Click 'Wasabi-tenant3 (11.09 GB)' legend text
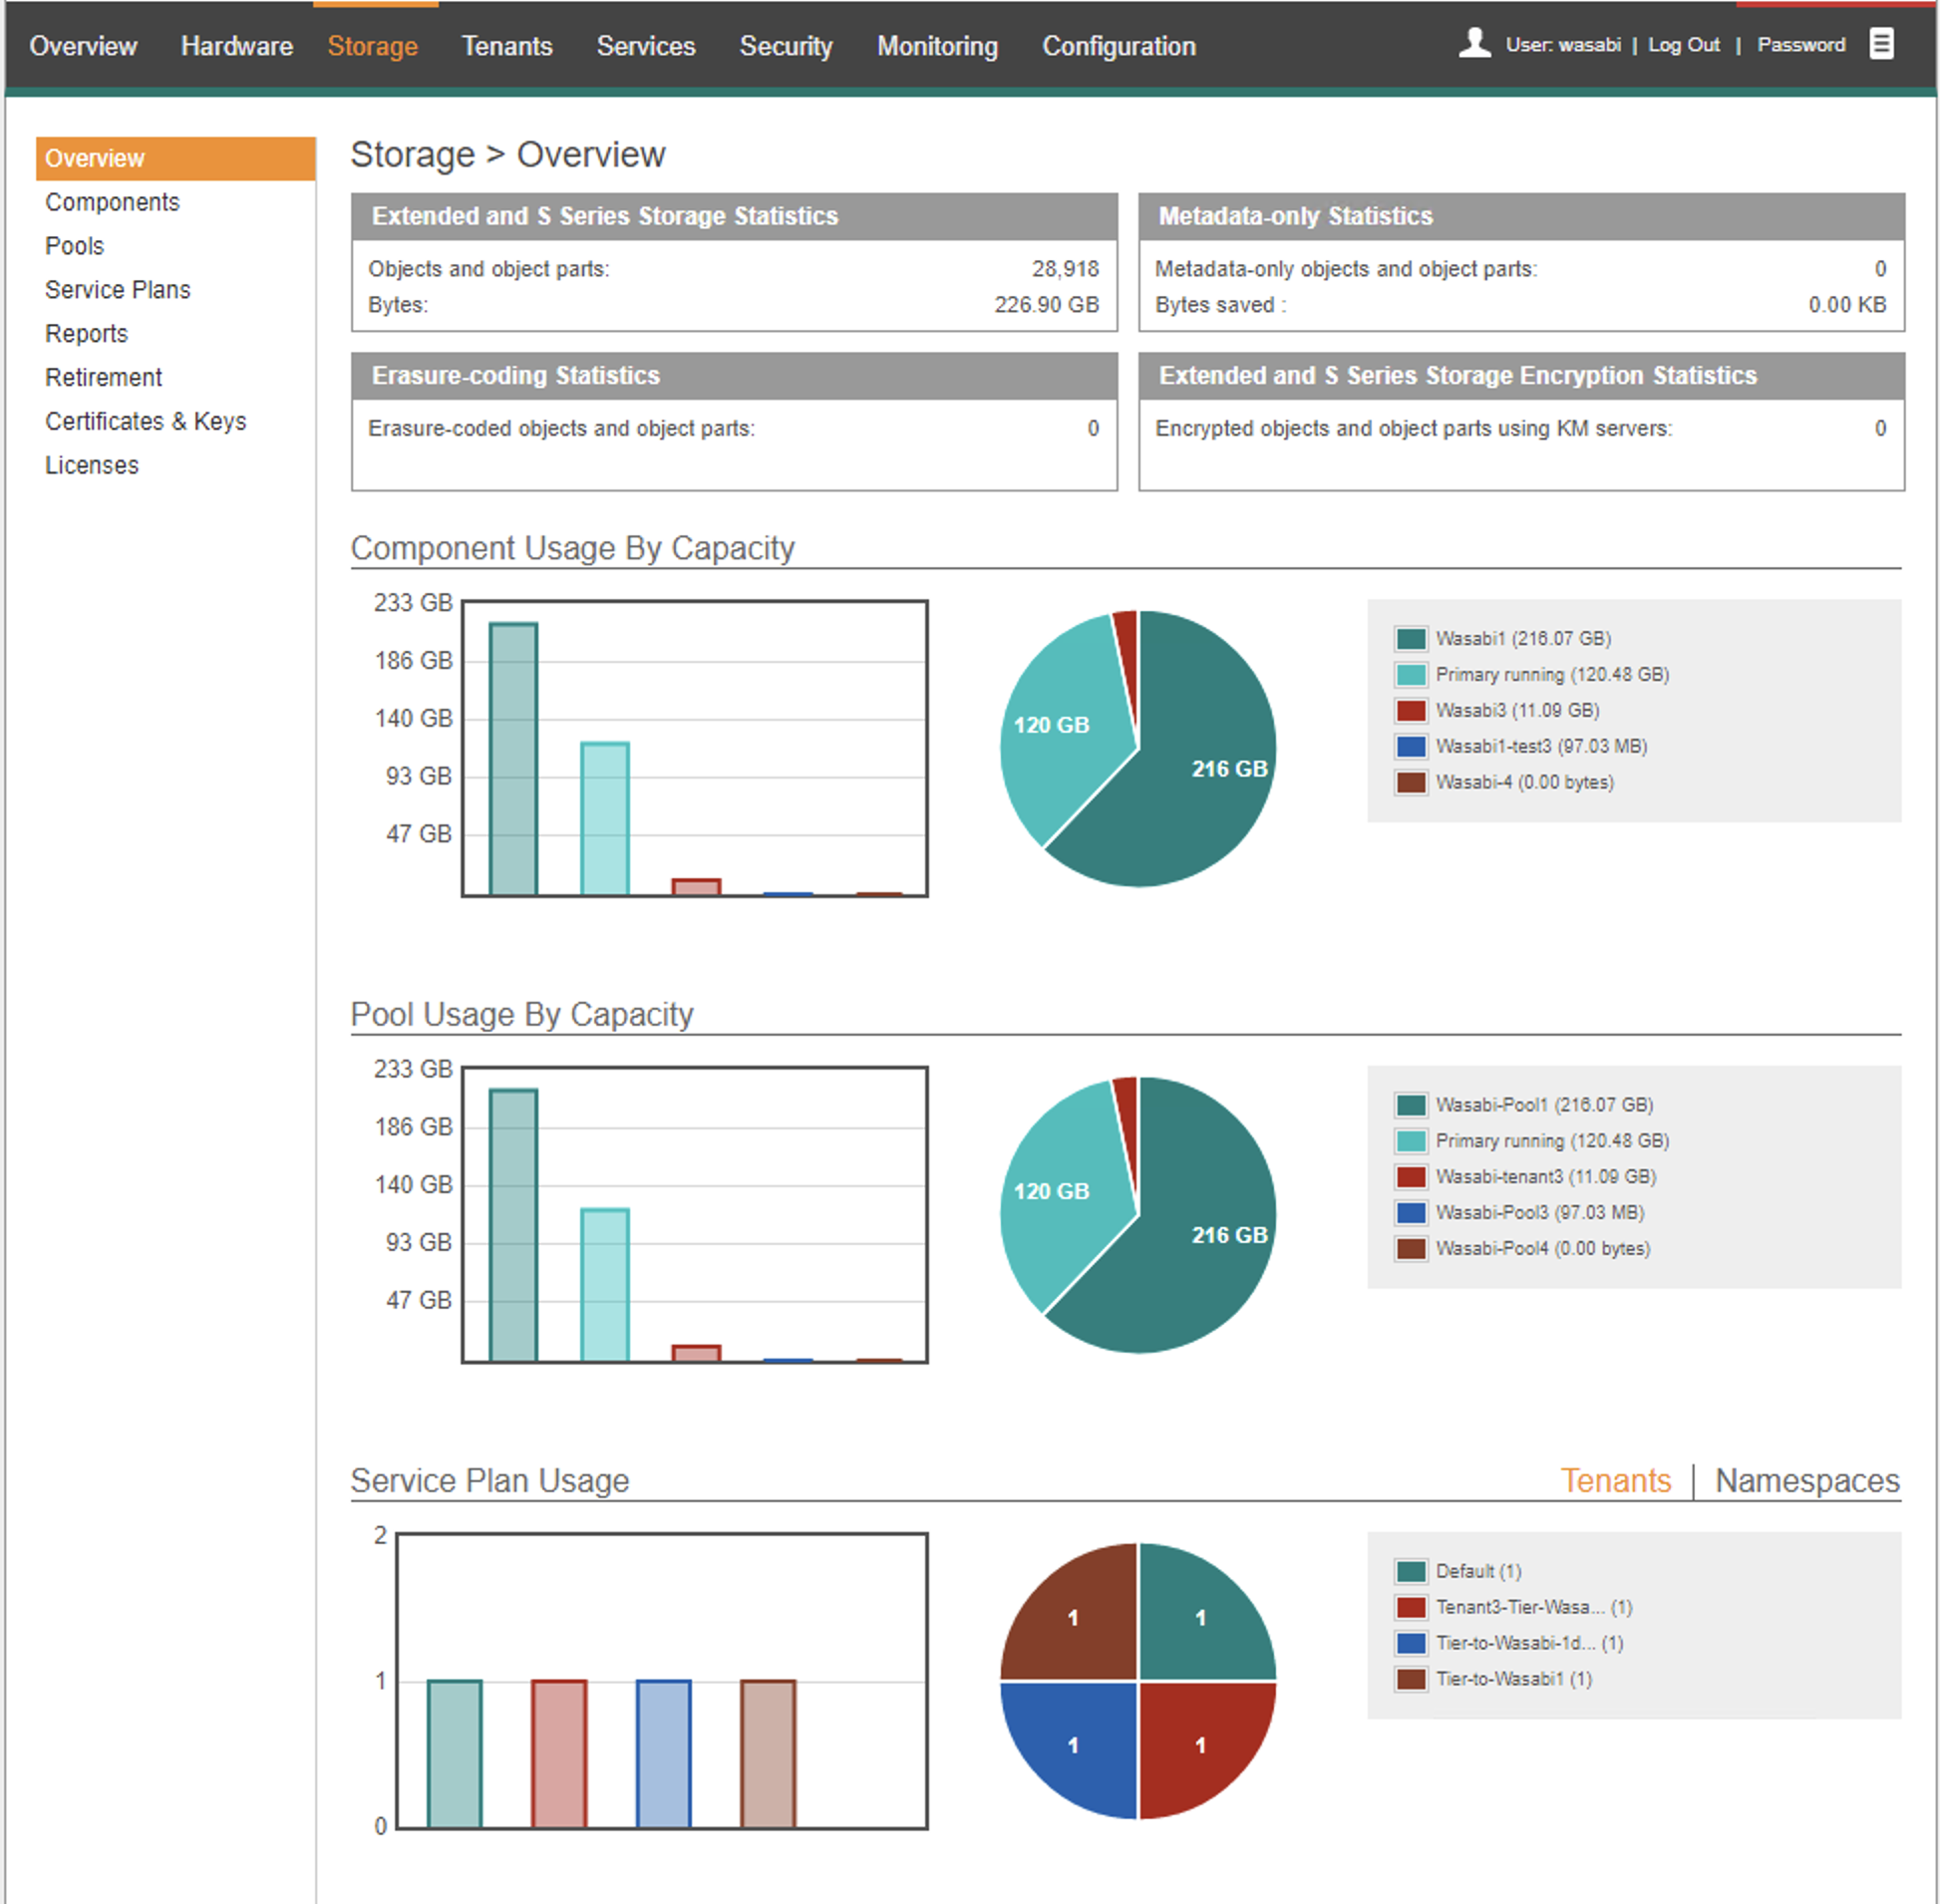This screenshot has width=1940, height=1904. [x=1546, y=1177]
